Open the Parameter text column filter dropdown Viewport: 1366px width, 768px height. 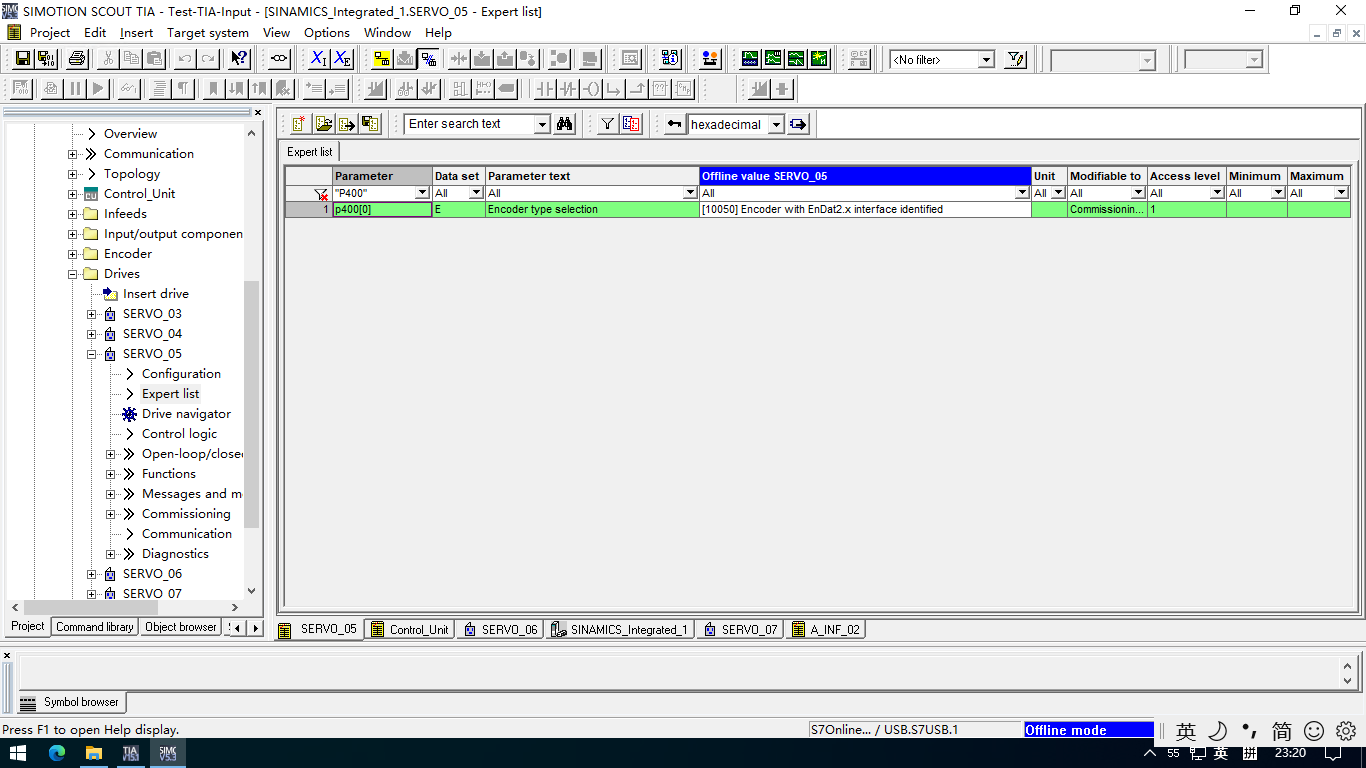click(690, 193)
